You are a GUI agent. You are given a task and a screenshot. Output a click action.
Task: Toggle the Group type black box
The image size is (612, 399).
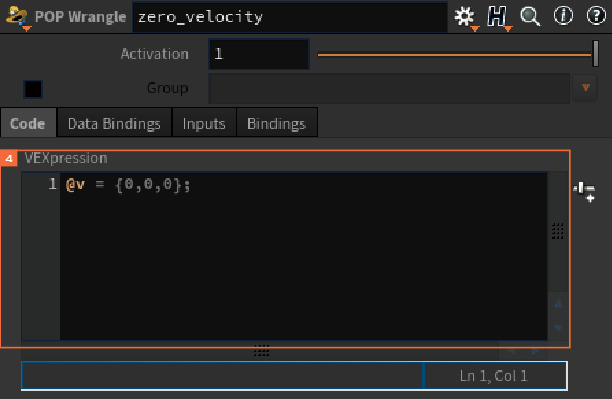[x=33, y=89]
